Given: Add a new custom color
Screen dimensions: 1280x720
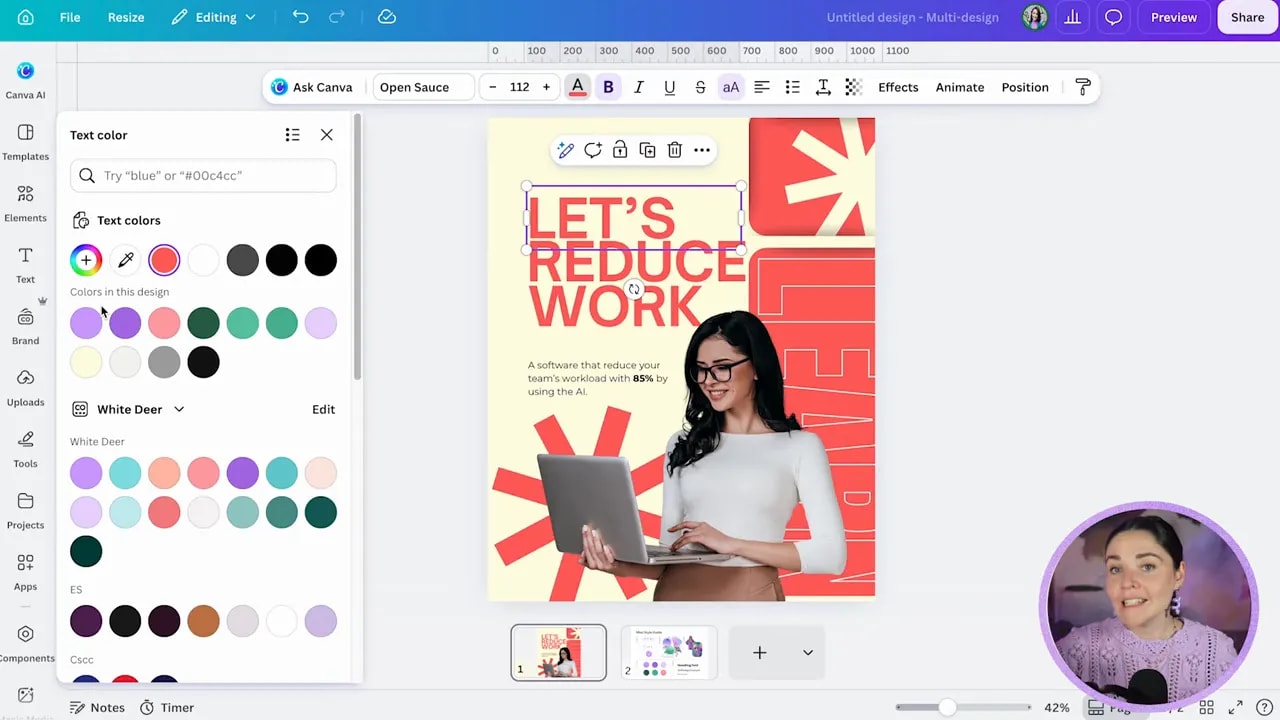Looking at the screenshot, I should 86,260.
